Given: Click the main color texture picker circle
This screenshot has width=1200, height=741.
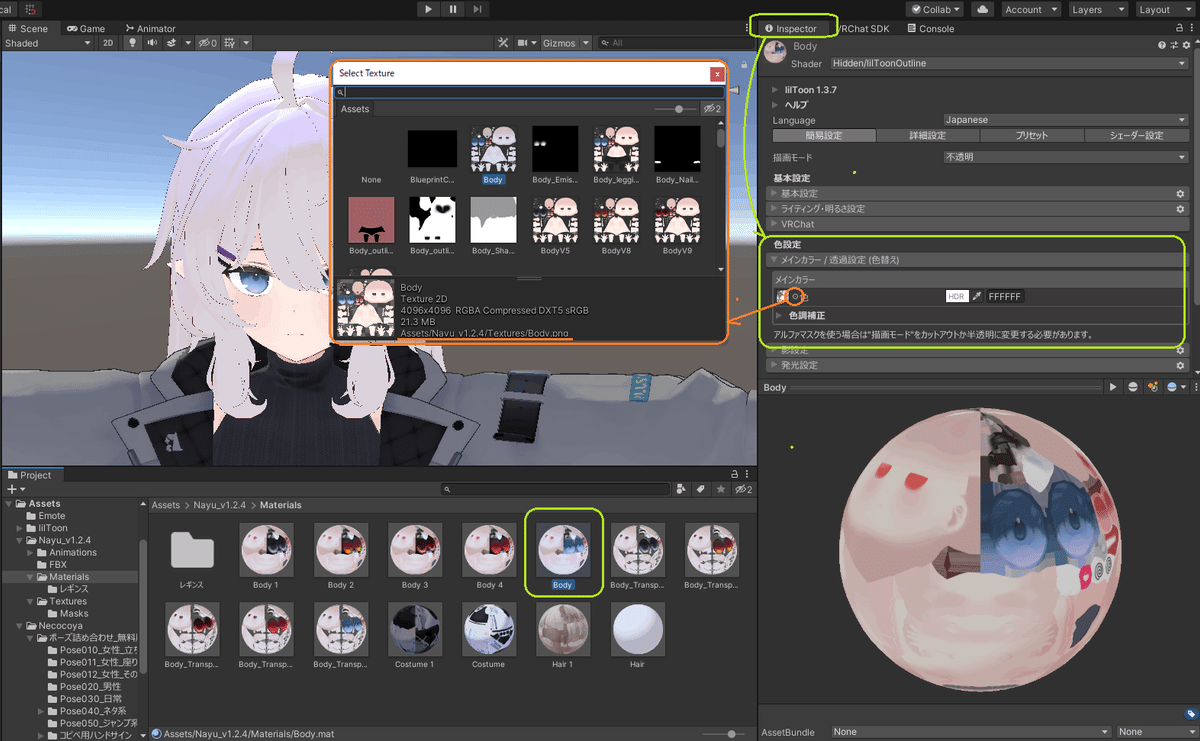Looking at the screenshot, I should pyautogui.click(x=795, y=296).
